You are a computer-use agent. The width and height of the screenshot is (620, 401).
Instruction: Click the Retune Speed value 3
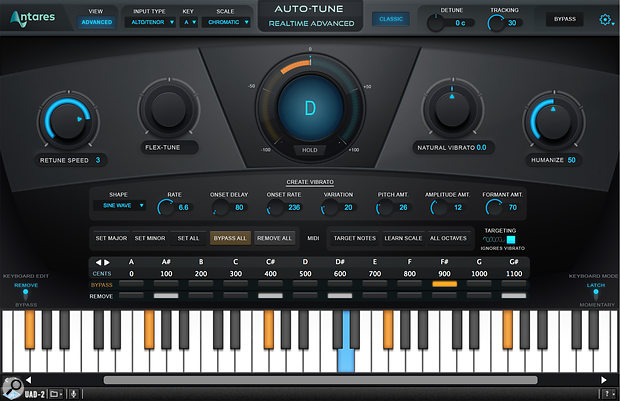pyautogui.click(x=98, y=160)
